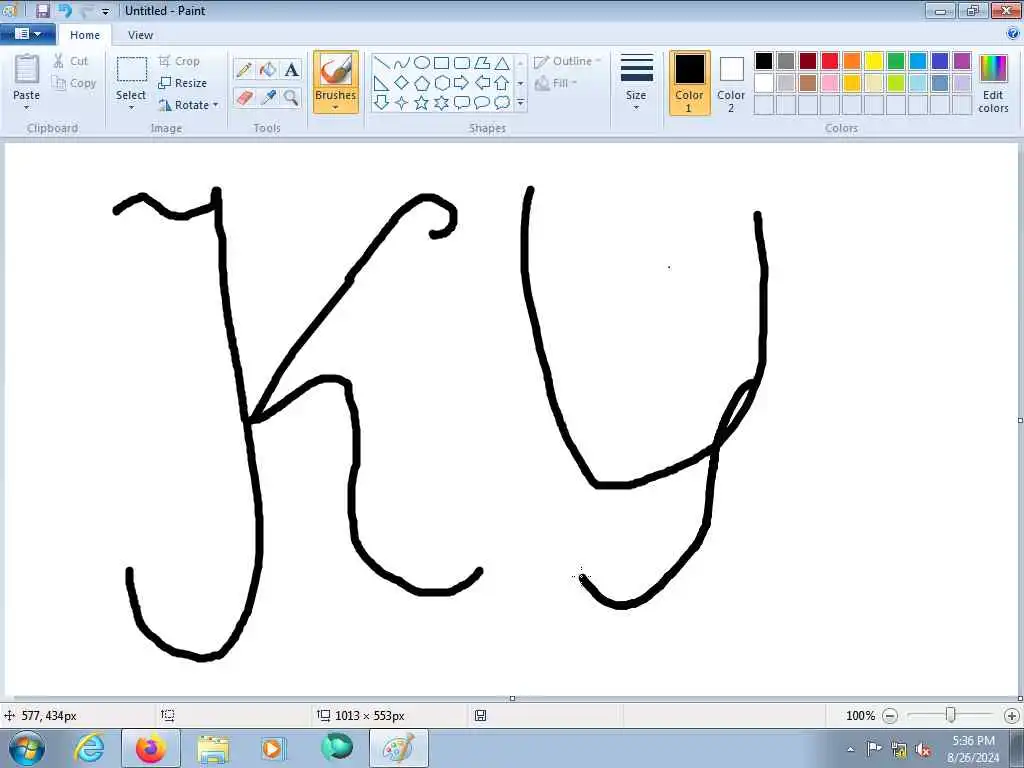Open the Windows Start button
Viewport: 1024px width, 768px height.
27,748
